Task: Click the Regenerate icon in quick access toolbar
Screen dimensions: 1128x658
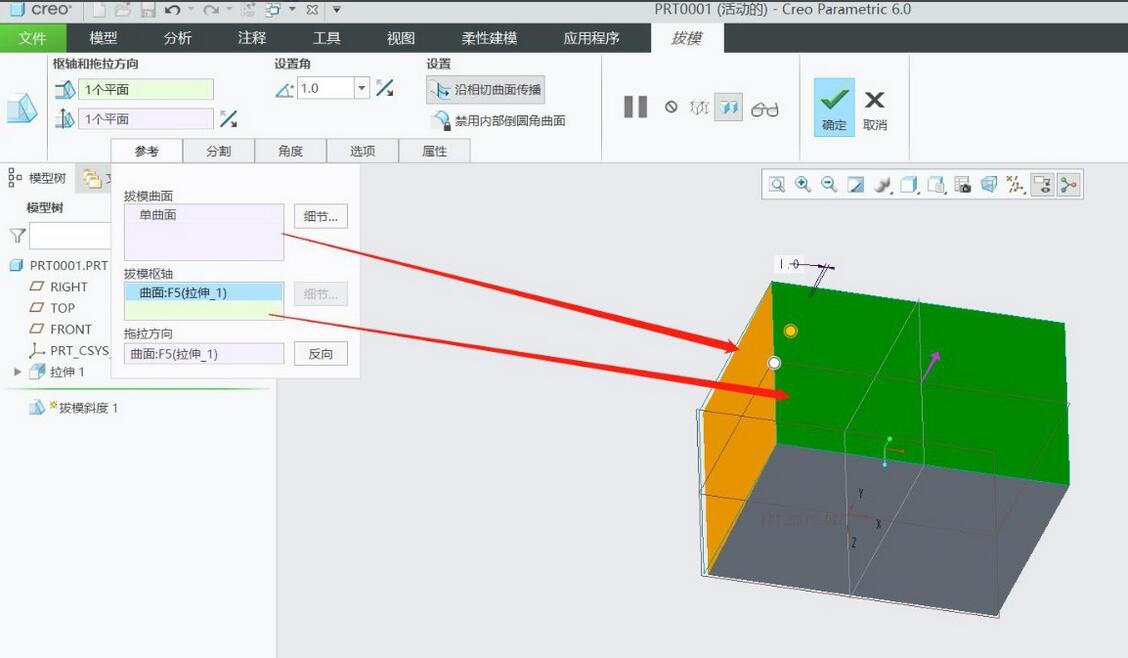Action: tap(247, 9)
